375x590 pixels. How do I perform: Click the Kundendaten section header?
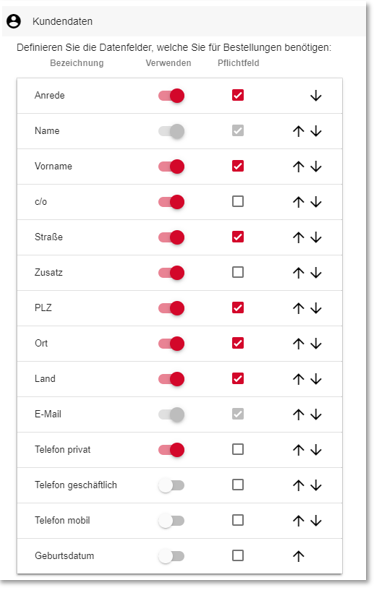(x=184, y=21)
